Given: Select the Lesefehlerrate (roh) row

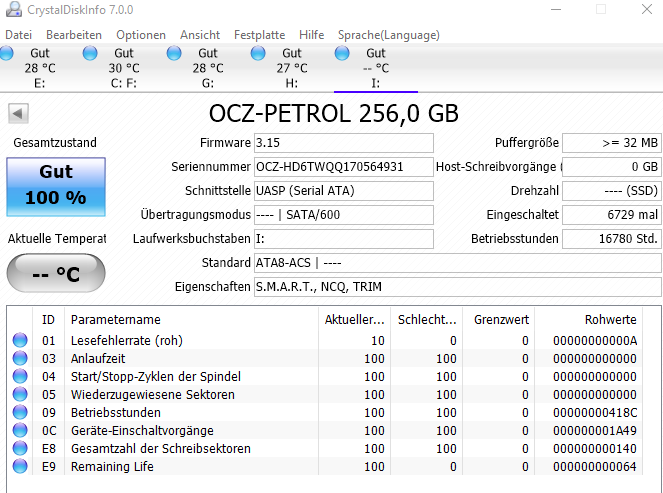Looking at the screenshot, I should 325,340.
